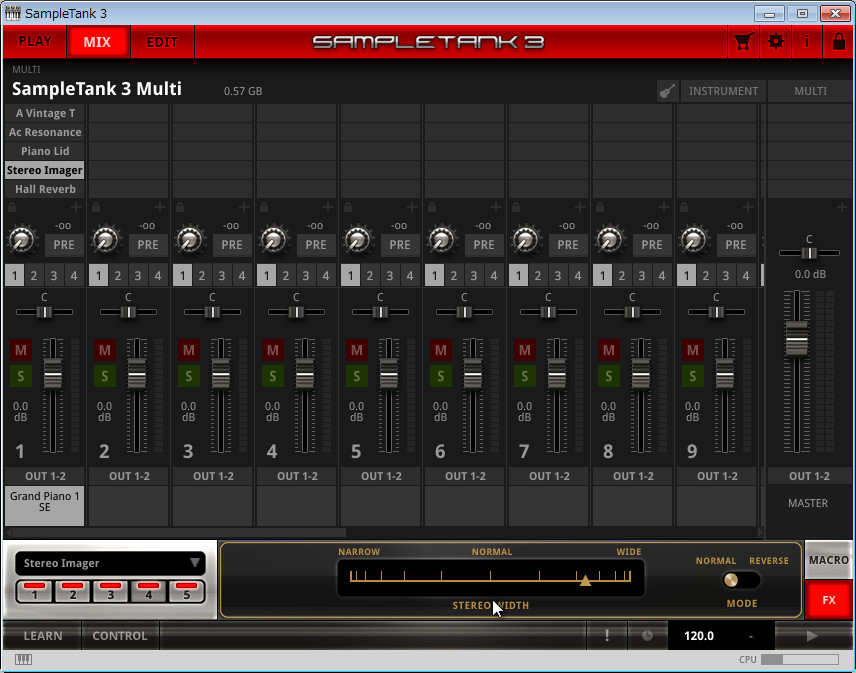Open the Stereo Imager effect dropdown
Screen dimensions: 856x673
coord(110,563)
